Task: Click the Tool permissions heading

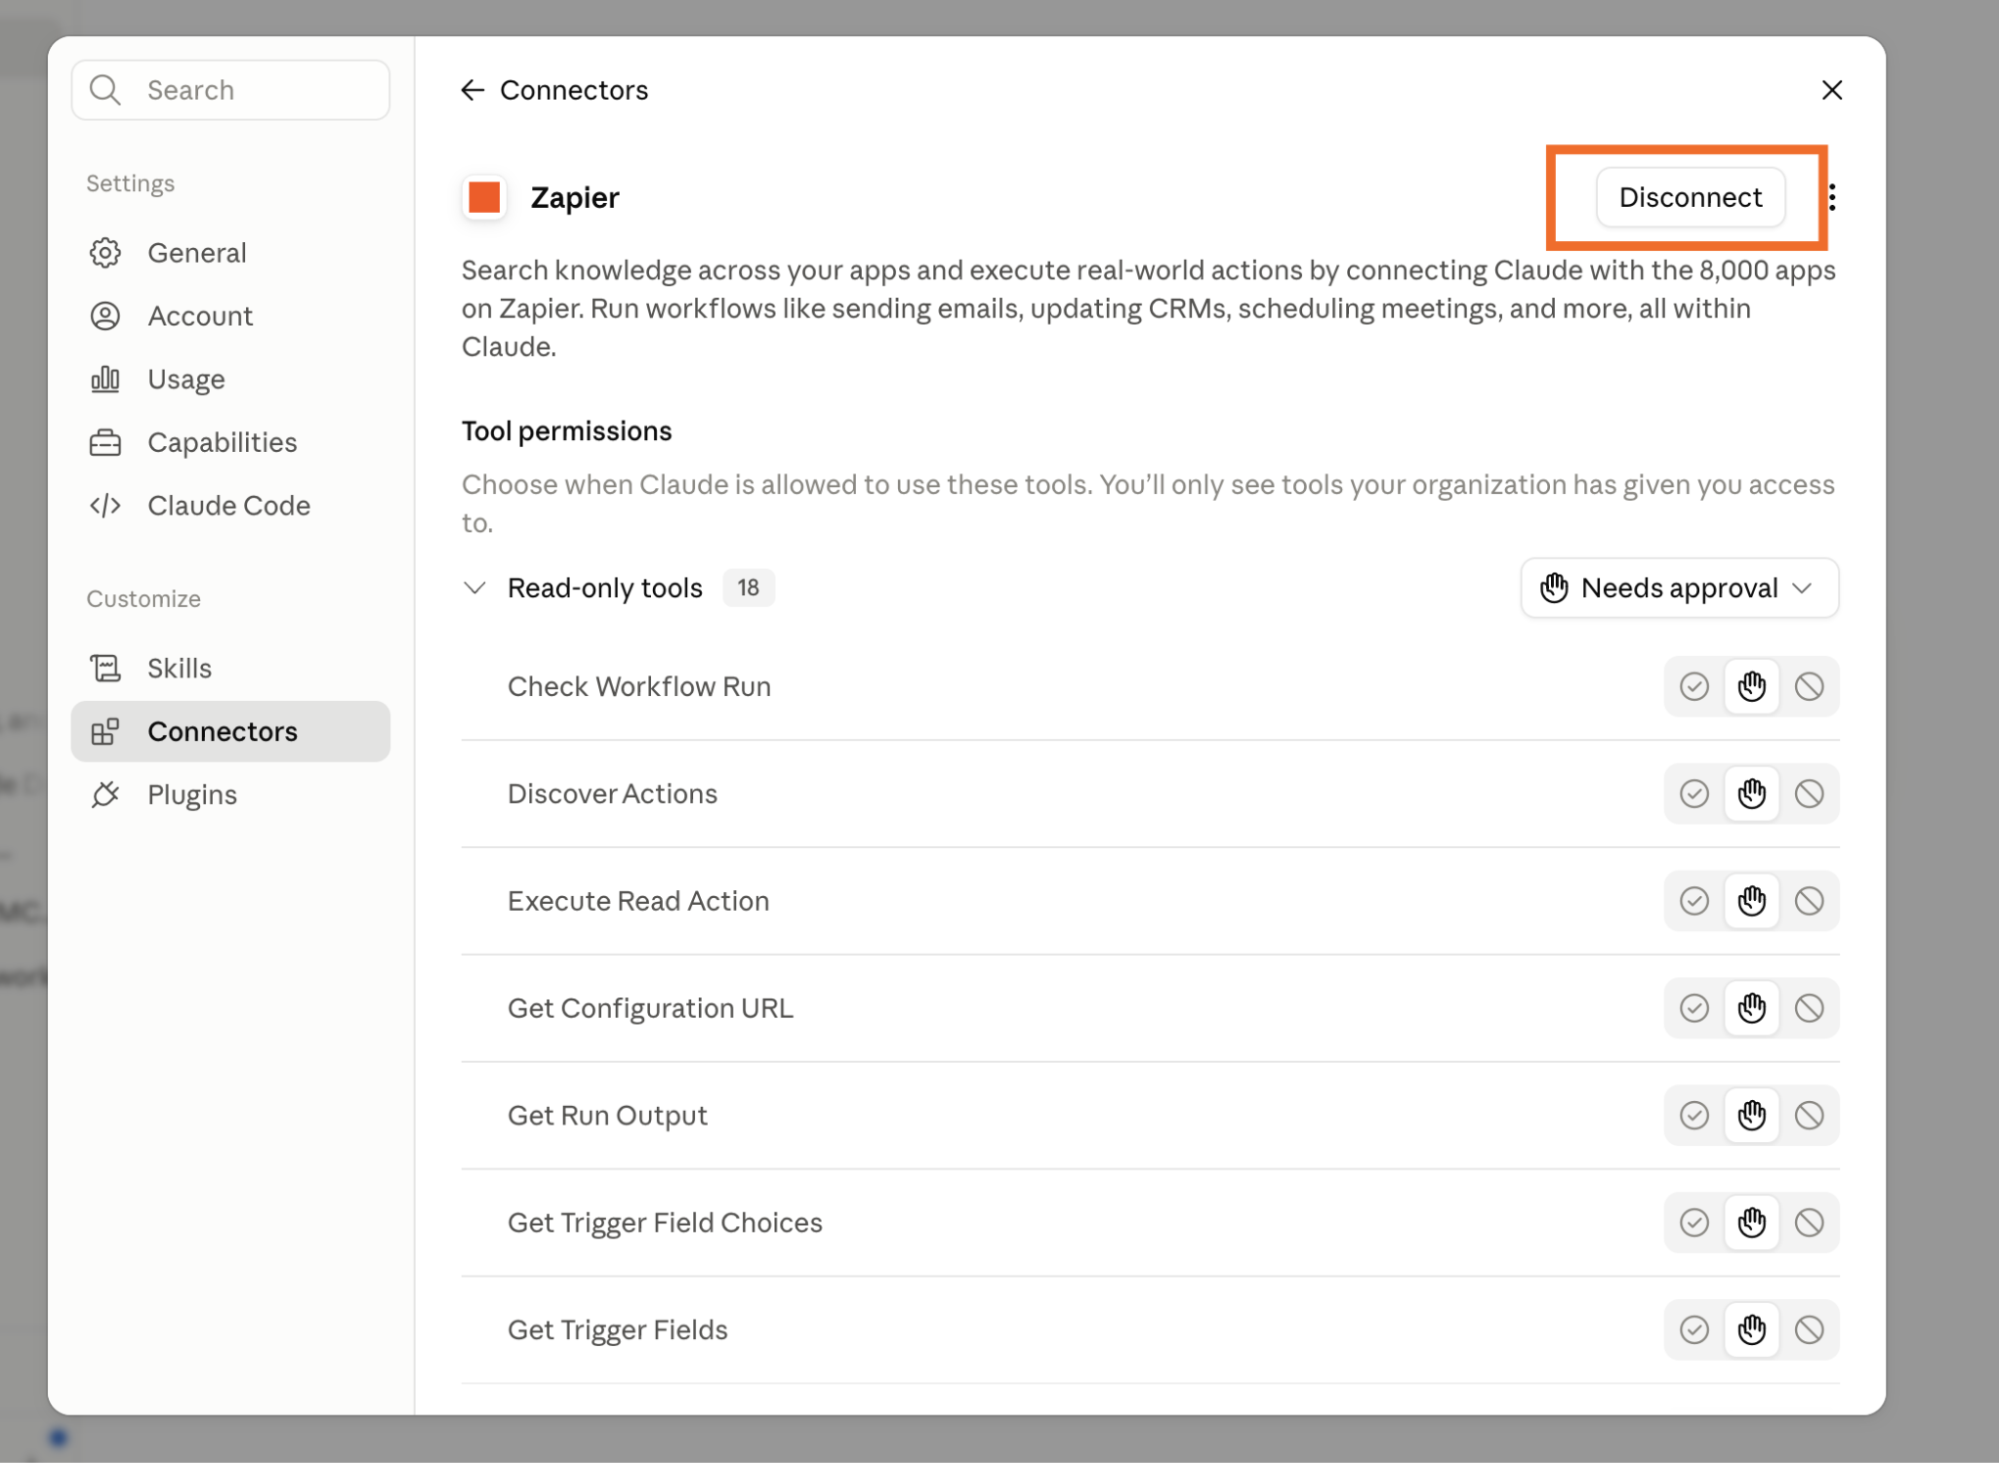Action: (x=566, y=431)
